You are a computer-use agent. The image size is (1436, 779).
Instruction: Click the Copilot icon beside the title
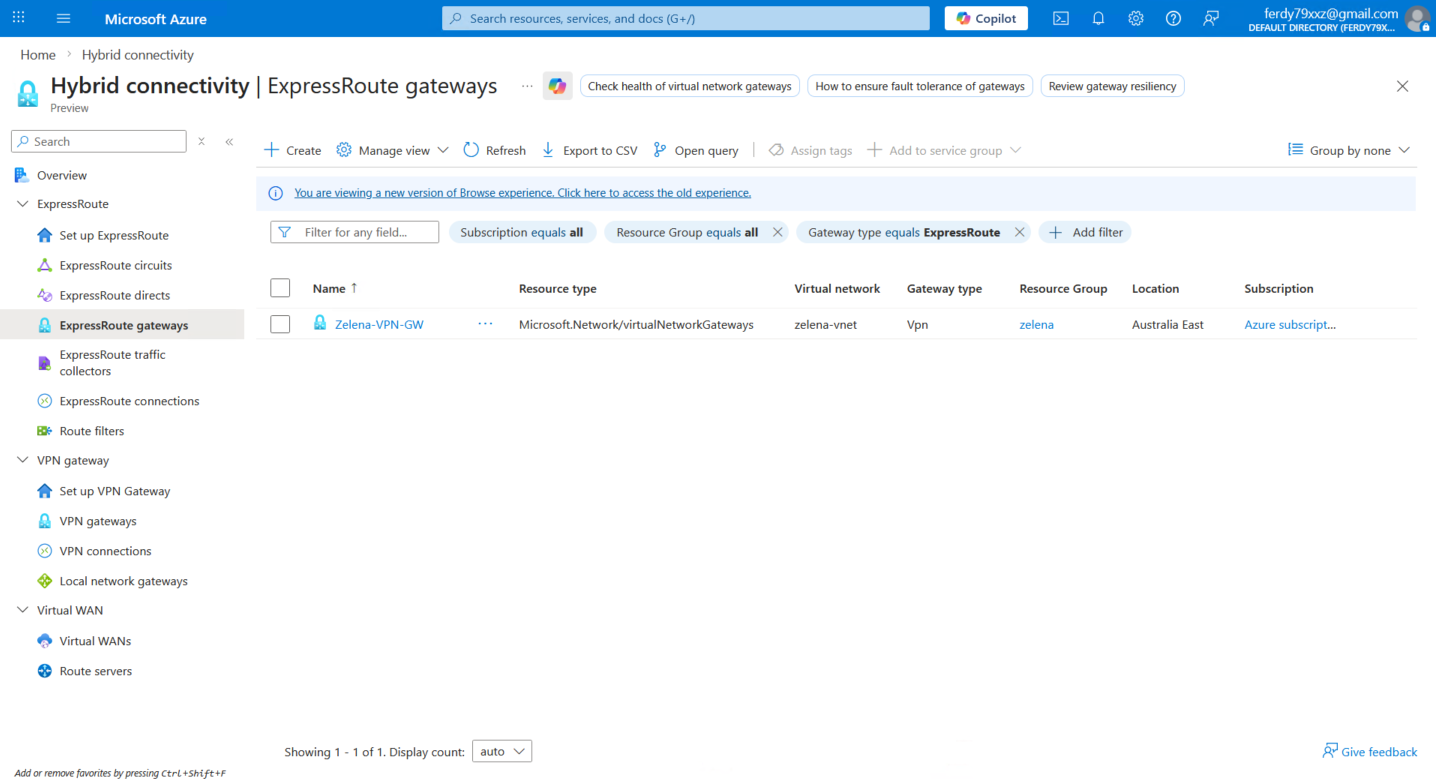(557, 86)
